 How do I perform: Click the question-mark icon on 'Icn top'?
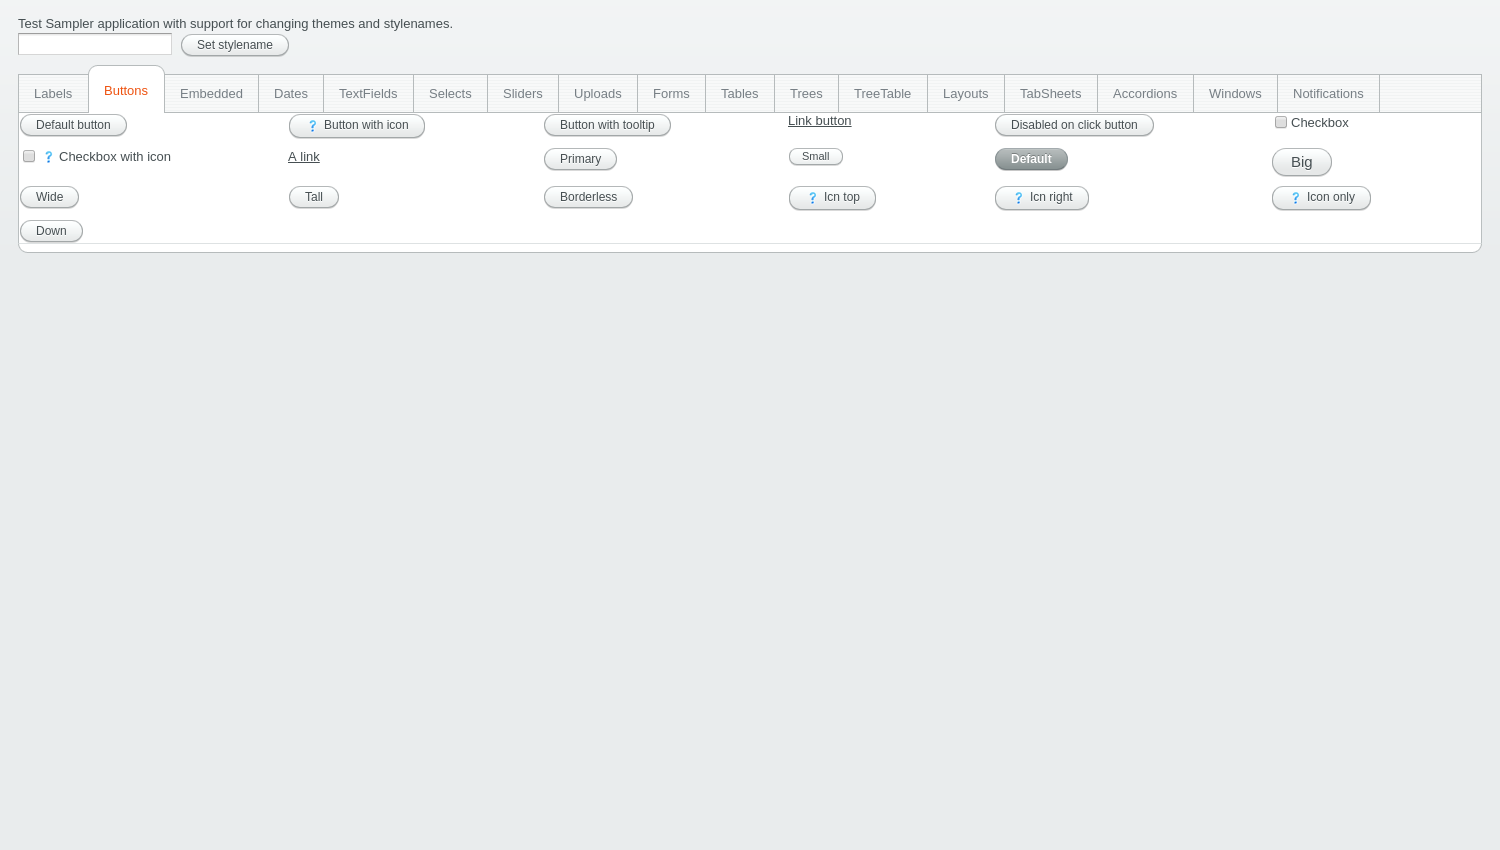point(812,198)
